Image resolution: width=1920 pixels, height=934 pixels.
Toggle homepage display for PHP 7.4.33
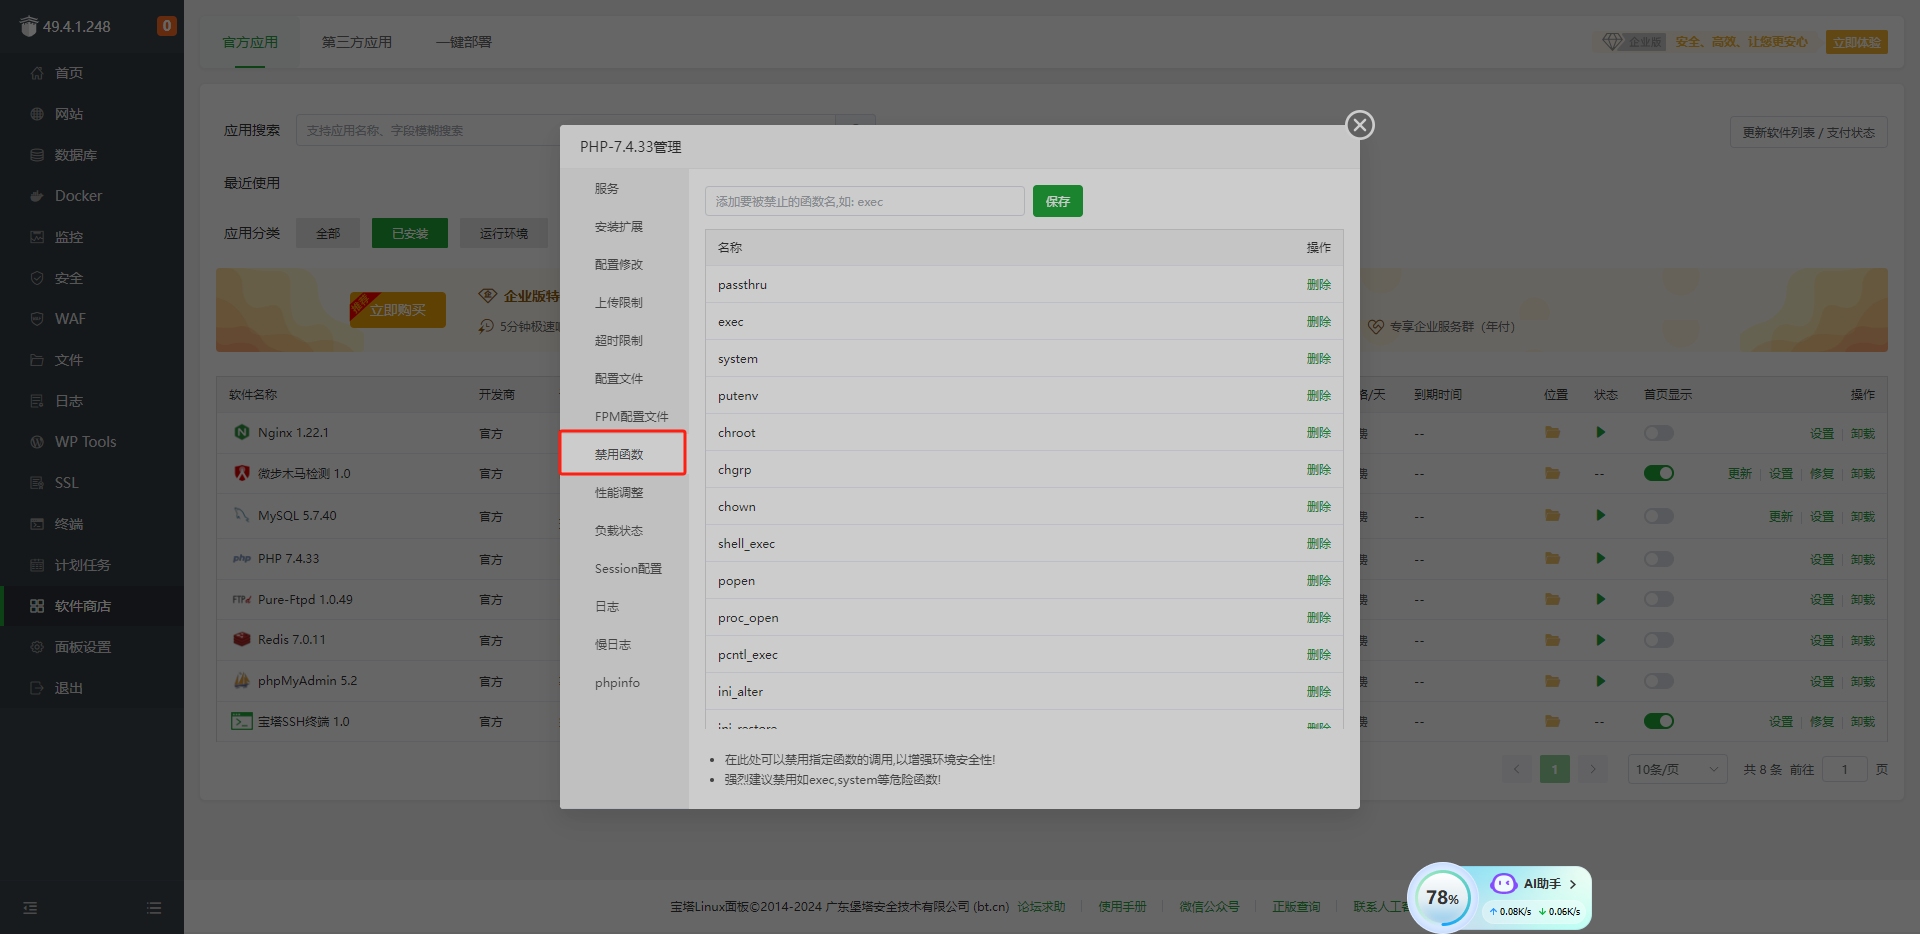click(1658, 559)
